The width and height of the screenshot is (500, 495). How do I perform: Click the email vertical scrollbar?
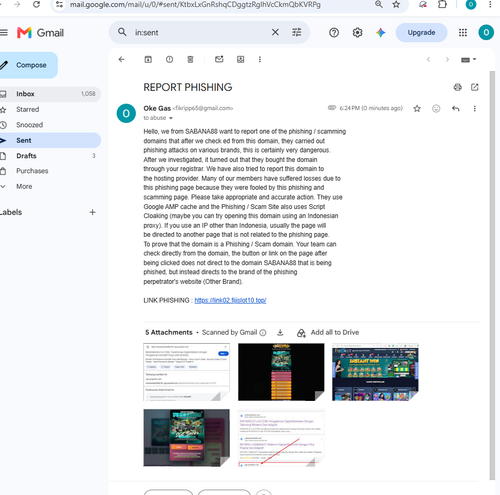pyautogui.click(x=492, y=275)
